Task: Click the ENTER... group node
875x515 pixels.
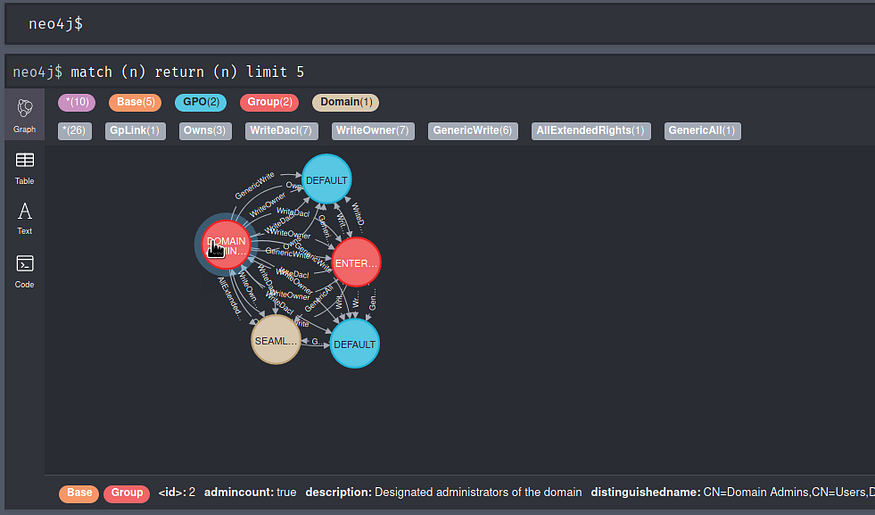Action: 356,262
